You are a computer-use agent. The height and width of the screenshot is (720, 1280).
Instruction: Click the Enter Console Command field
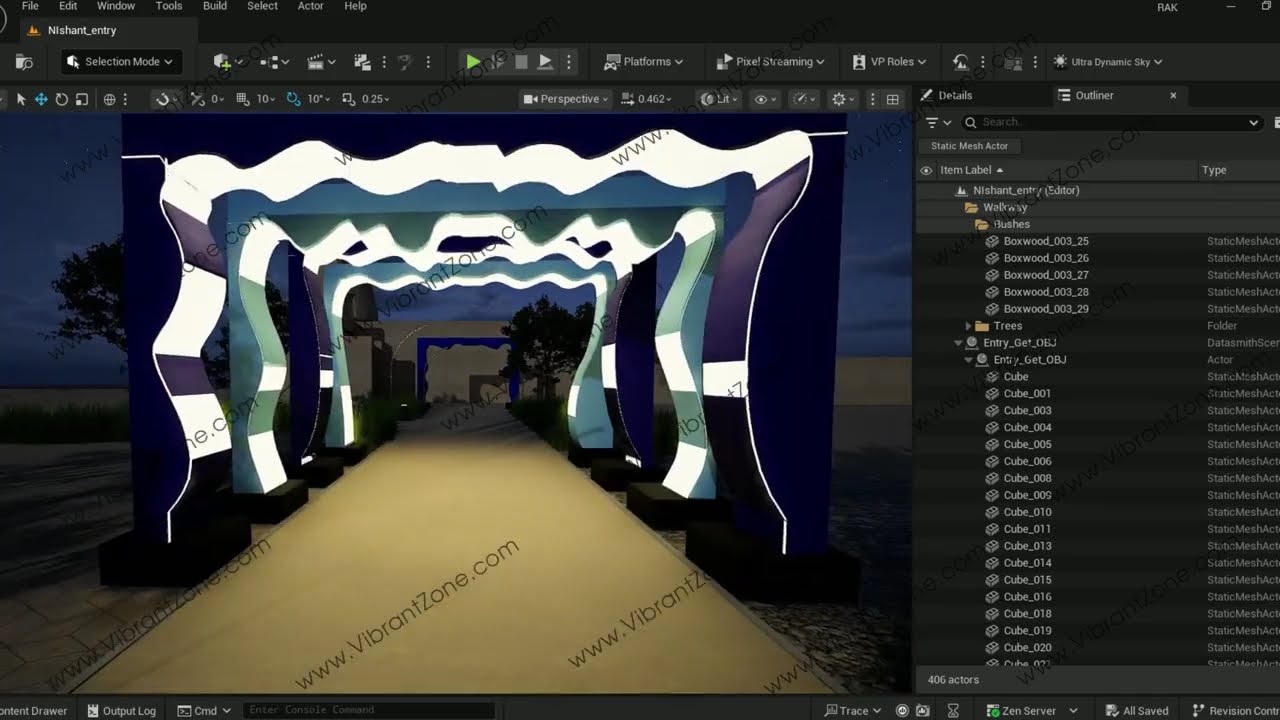pos(368,710)
